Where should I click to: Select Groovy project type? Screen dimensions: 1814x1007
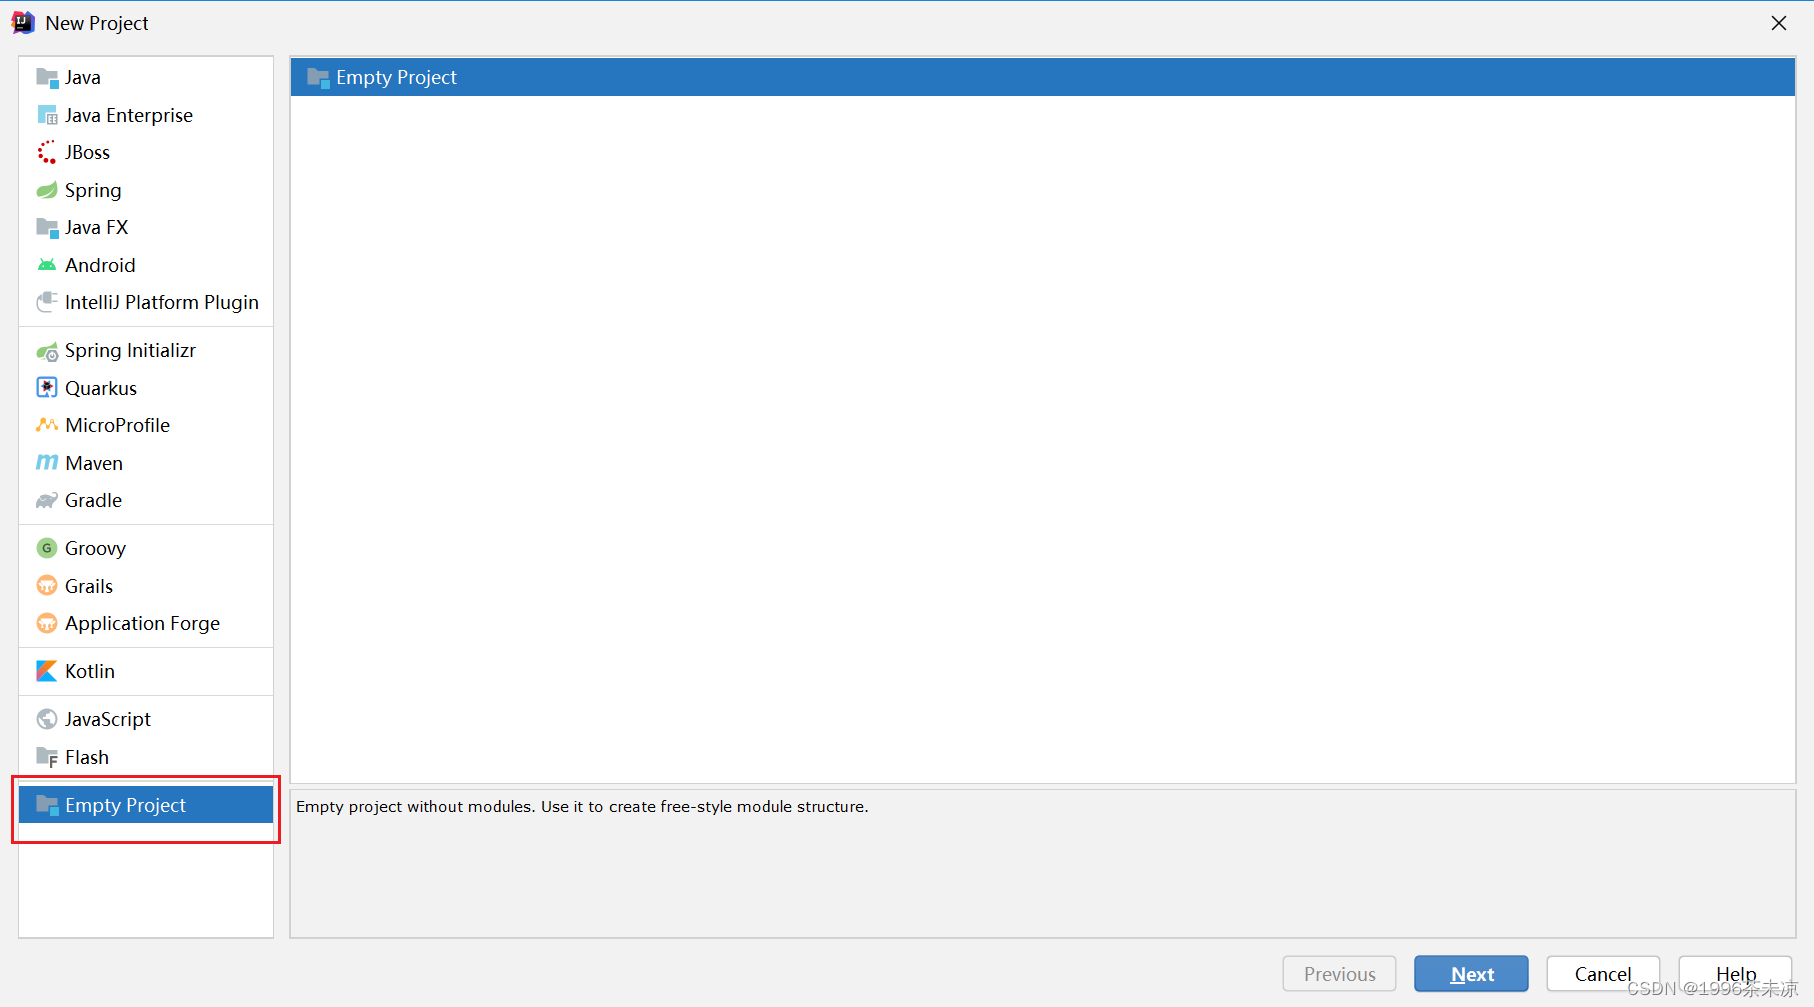coord(146,548)
